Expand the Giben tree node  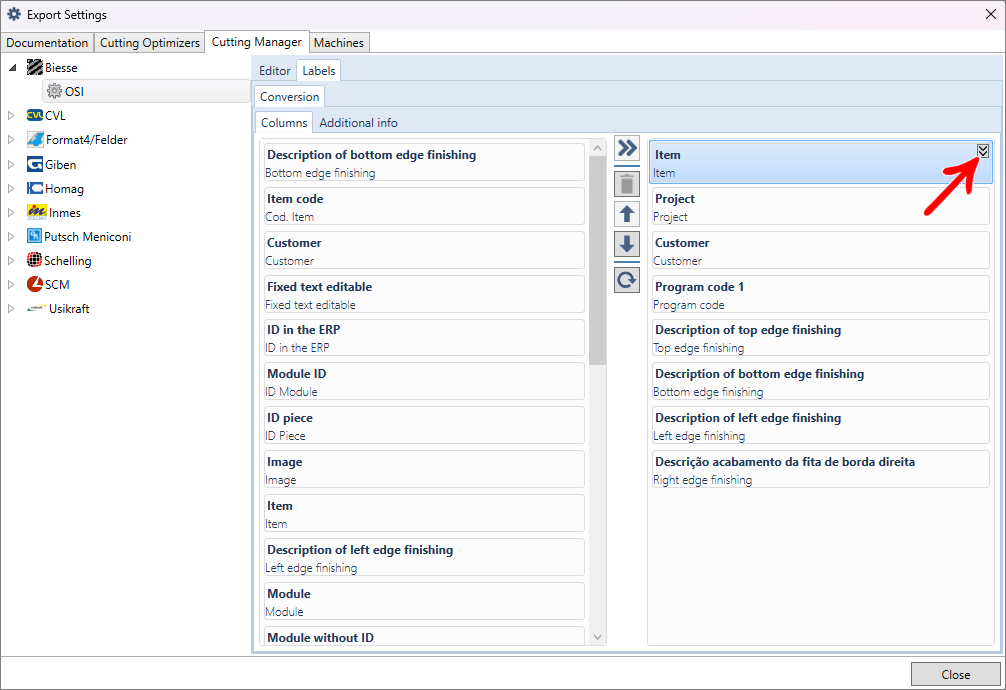[x=11, y=164]
